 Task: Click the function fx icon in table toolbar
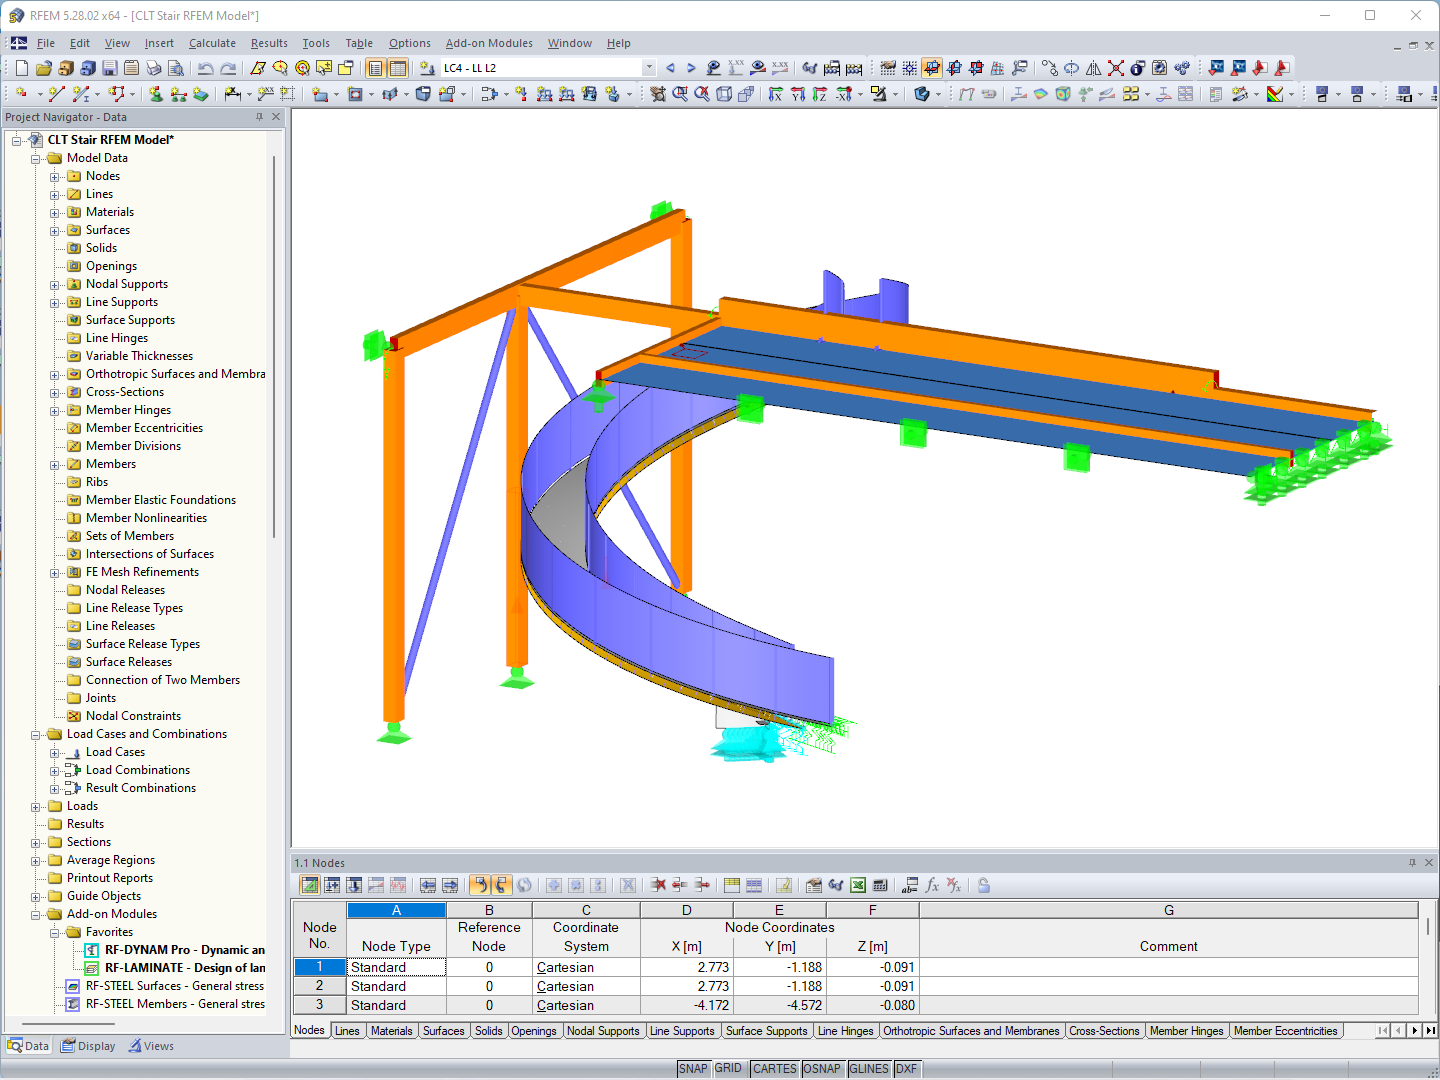932,885
